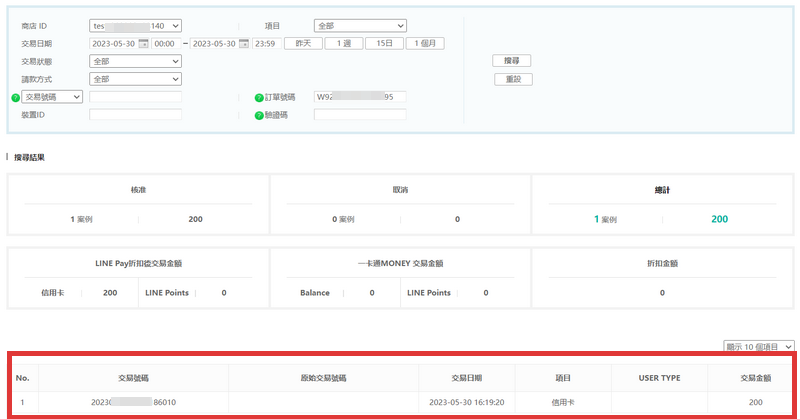Click help icon beside 交易號碼 dropdown
Viewport: 800px width, 419px height.
(16, 97)
